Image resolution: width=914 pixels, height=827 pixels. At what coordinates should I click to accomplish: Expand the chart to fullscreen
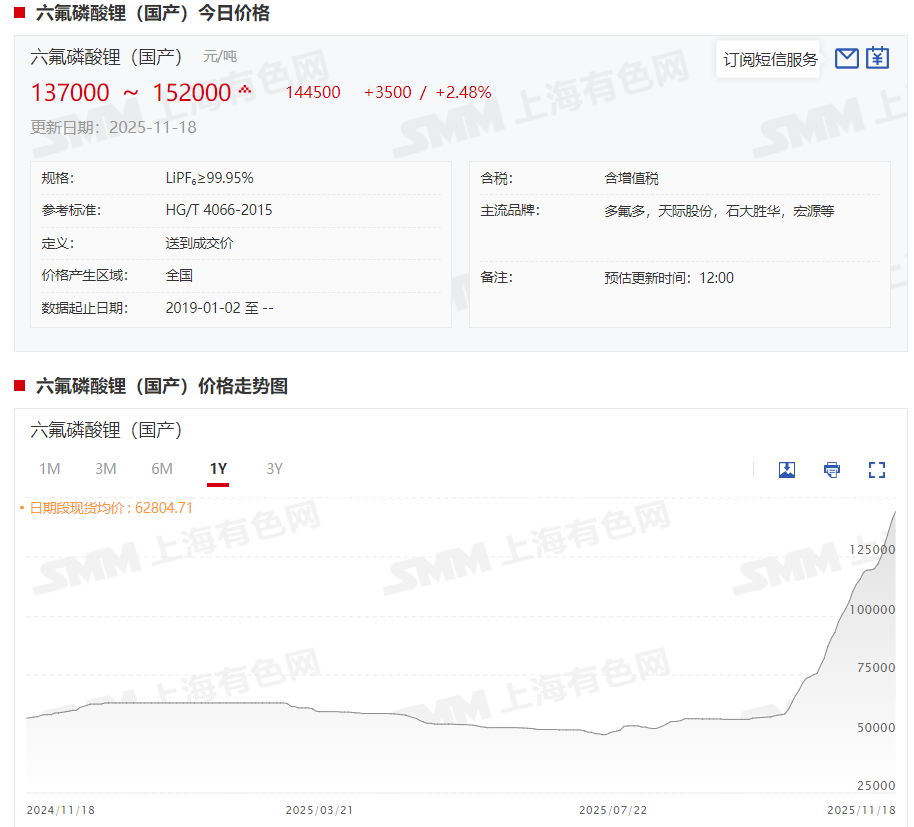(x=877, y=469)
